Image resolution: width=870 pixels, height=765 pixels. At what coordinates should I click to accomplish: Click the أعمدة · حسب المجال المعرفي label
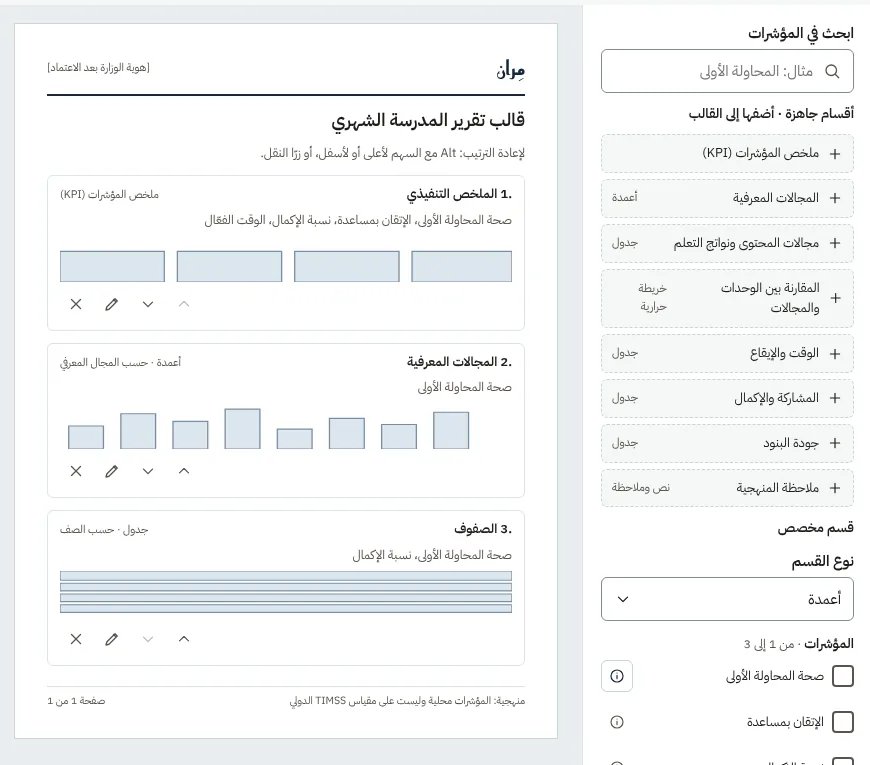[x=120, y=362]
